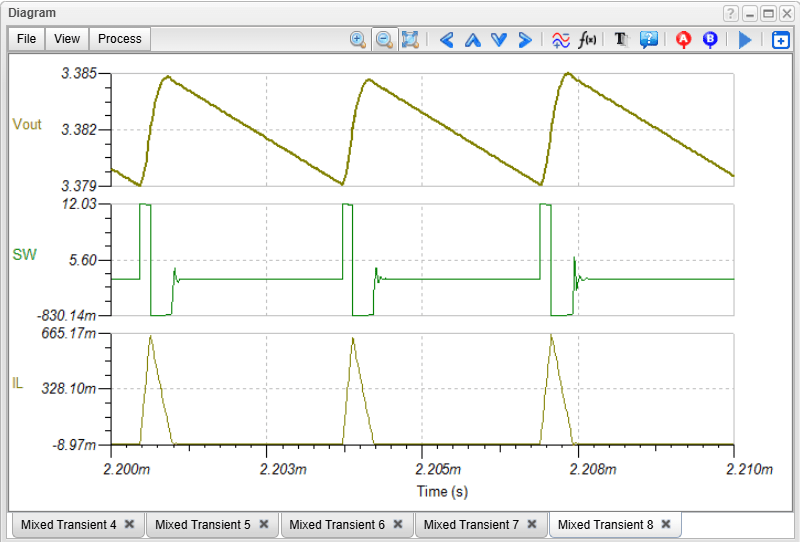Click the 3.385 Vout axis value

79,73
